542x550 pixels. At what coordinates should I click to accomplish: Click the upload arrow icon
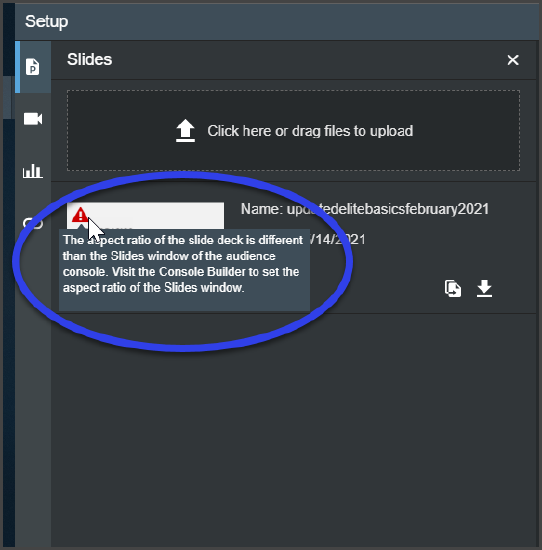click(x=185, y=131)
